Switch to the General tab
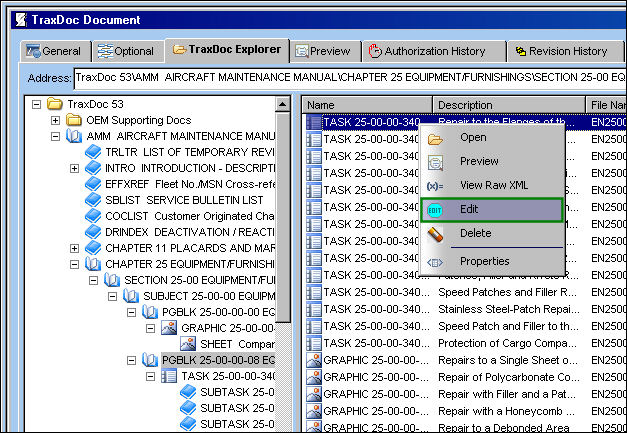 click(54, 51)
